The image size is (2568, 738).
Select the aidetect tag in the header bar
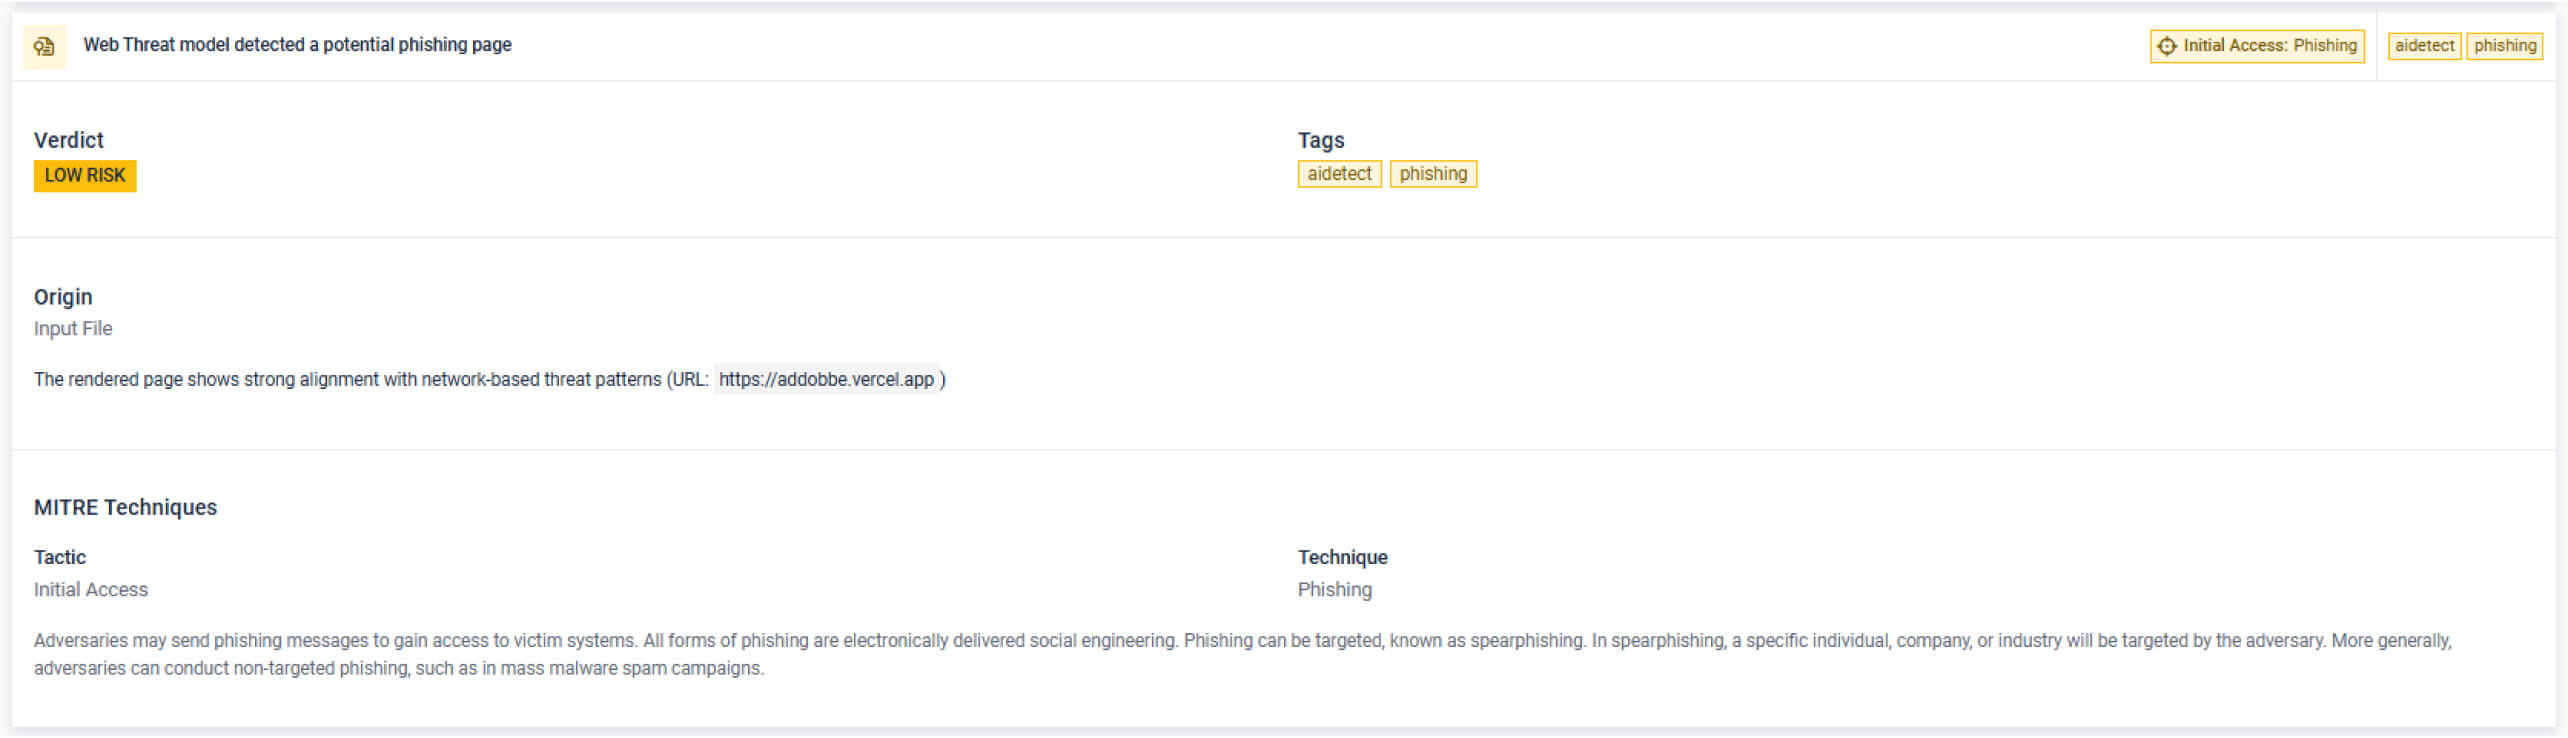(x=2423, y=46)
